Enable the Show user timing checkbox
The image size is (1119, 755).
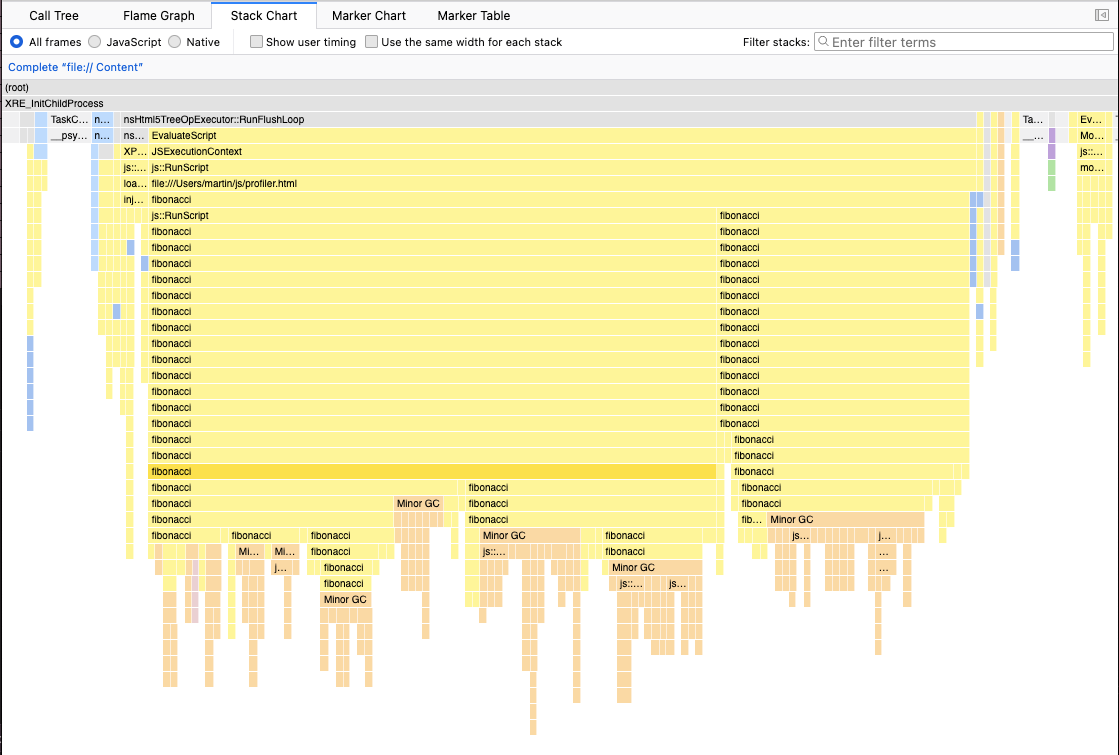pos(257,42)
